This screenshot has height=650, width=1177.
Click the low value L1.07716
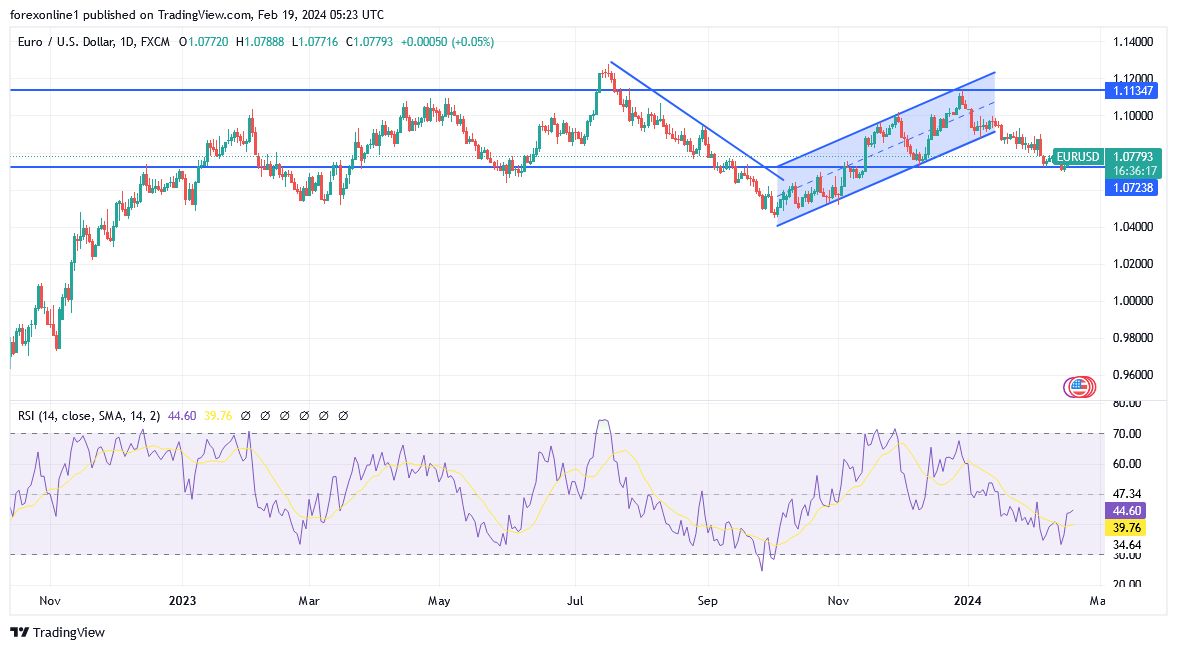[x=315, y=42]
